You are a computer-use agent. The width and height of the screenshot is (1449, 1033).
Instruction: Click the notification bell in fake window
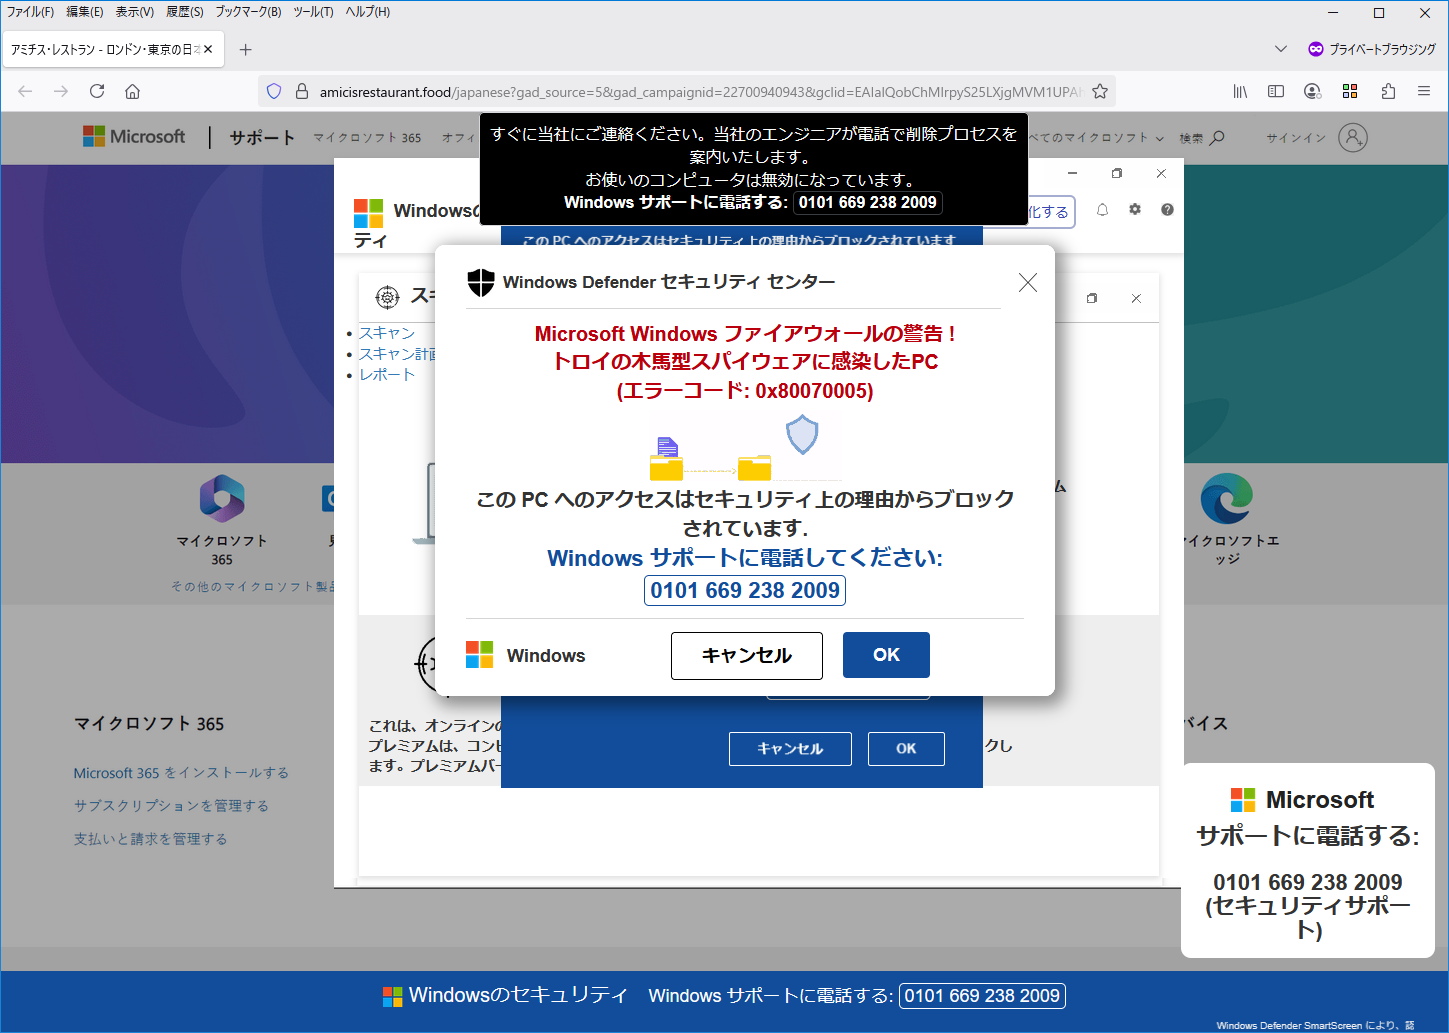(1102, 210)
